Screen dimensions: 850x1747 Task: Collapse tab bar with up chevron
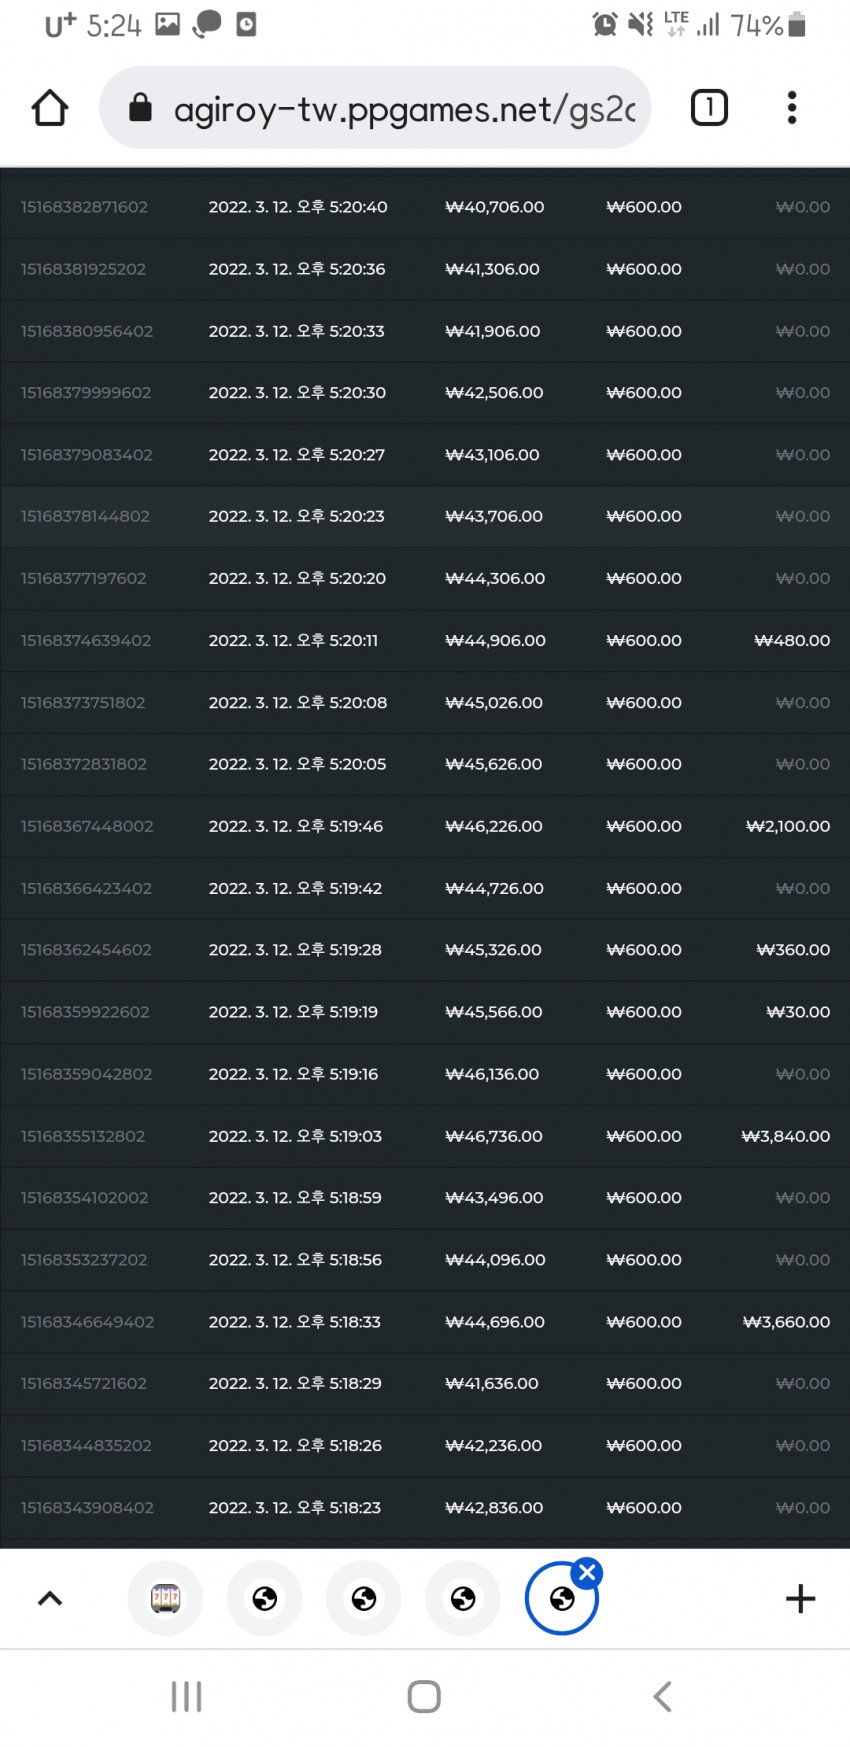click(x=50, y=1598)
